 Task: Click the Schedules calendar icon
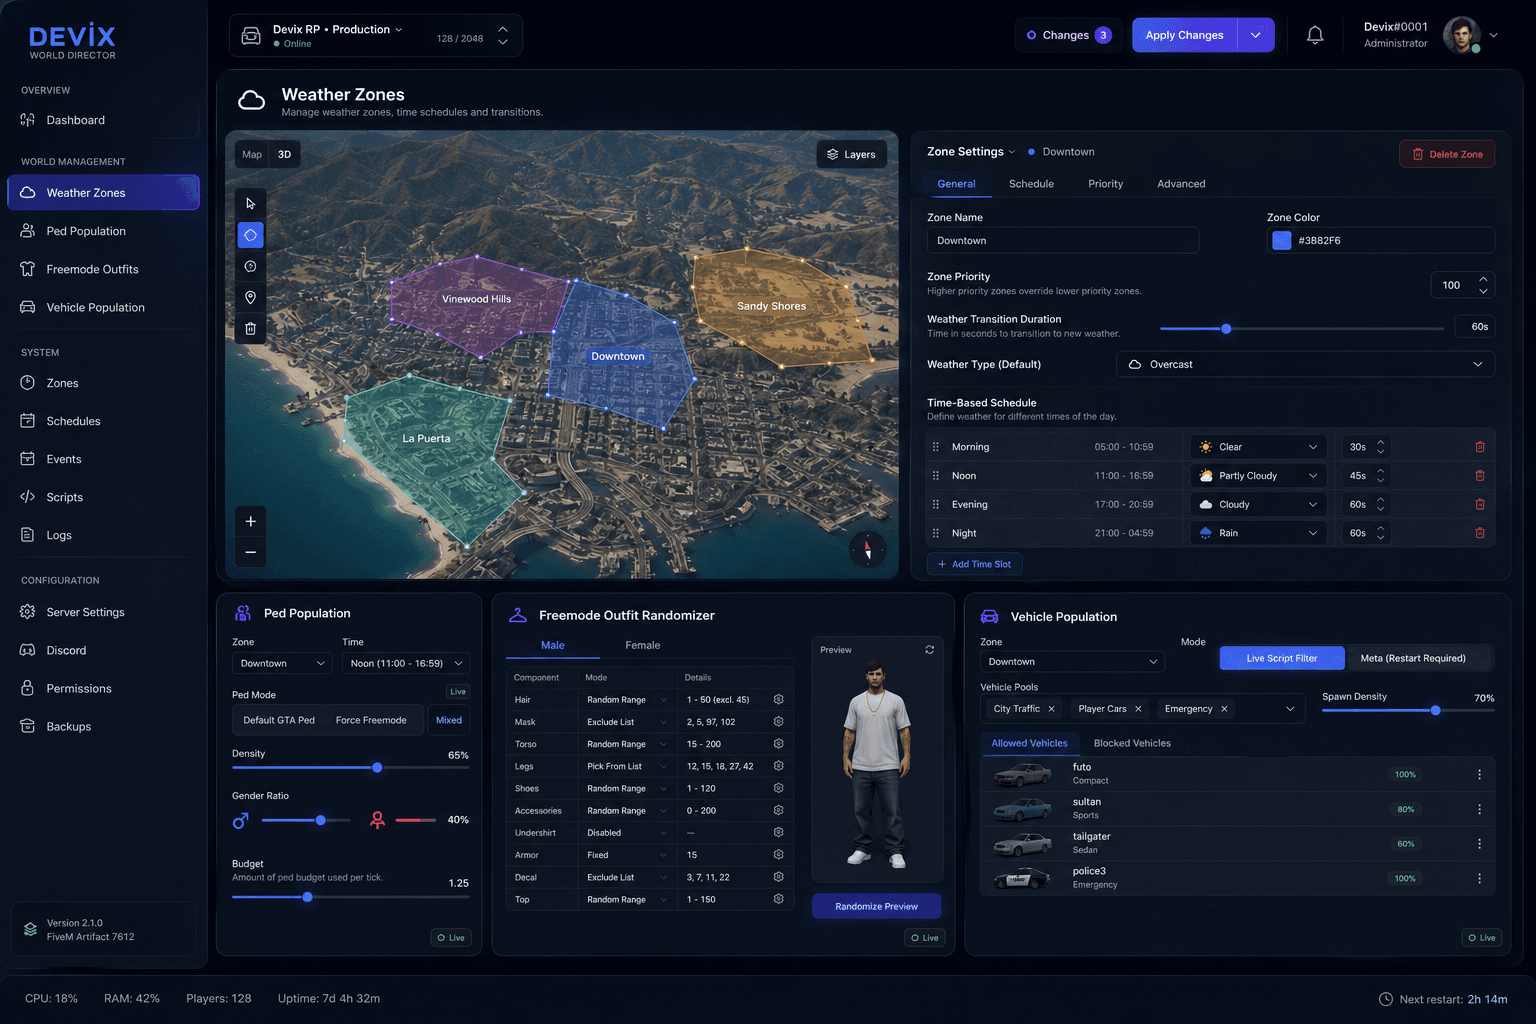click(28, 421)
